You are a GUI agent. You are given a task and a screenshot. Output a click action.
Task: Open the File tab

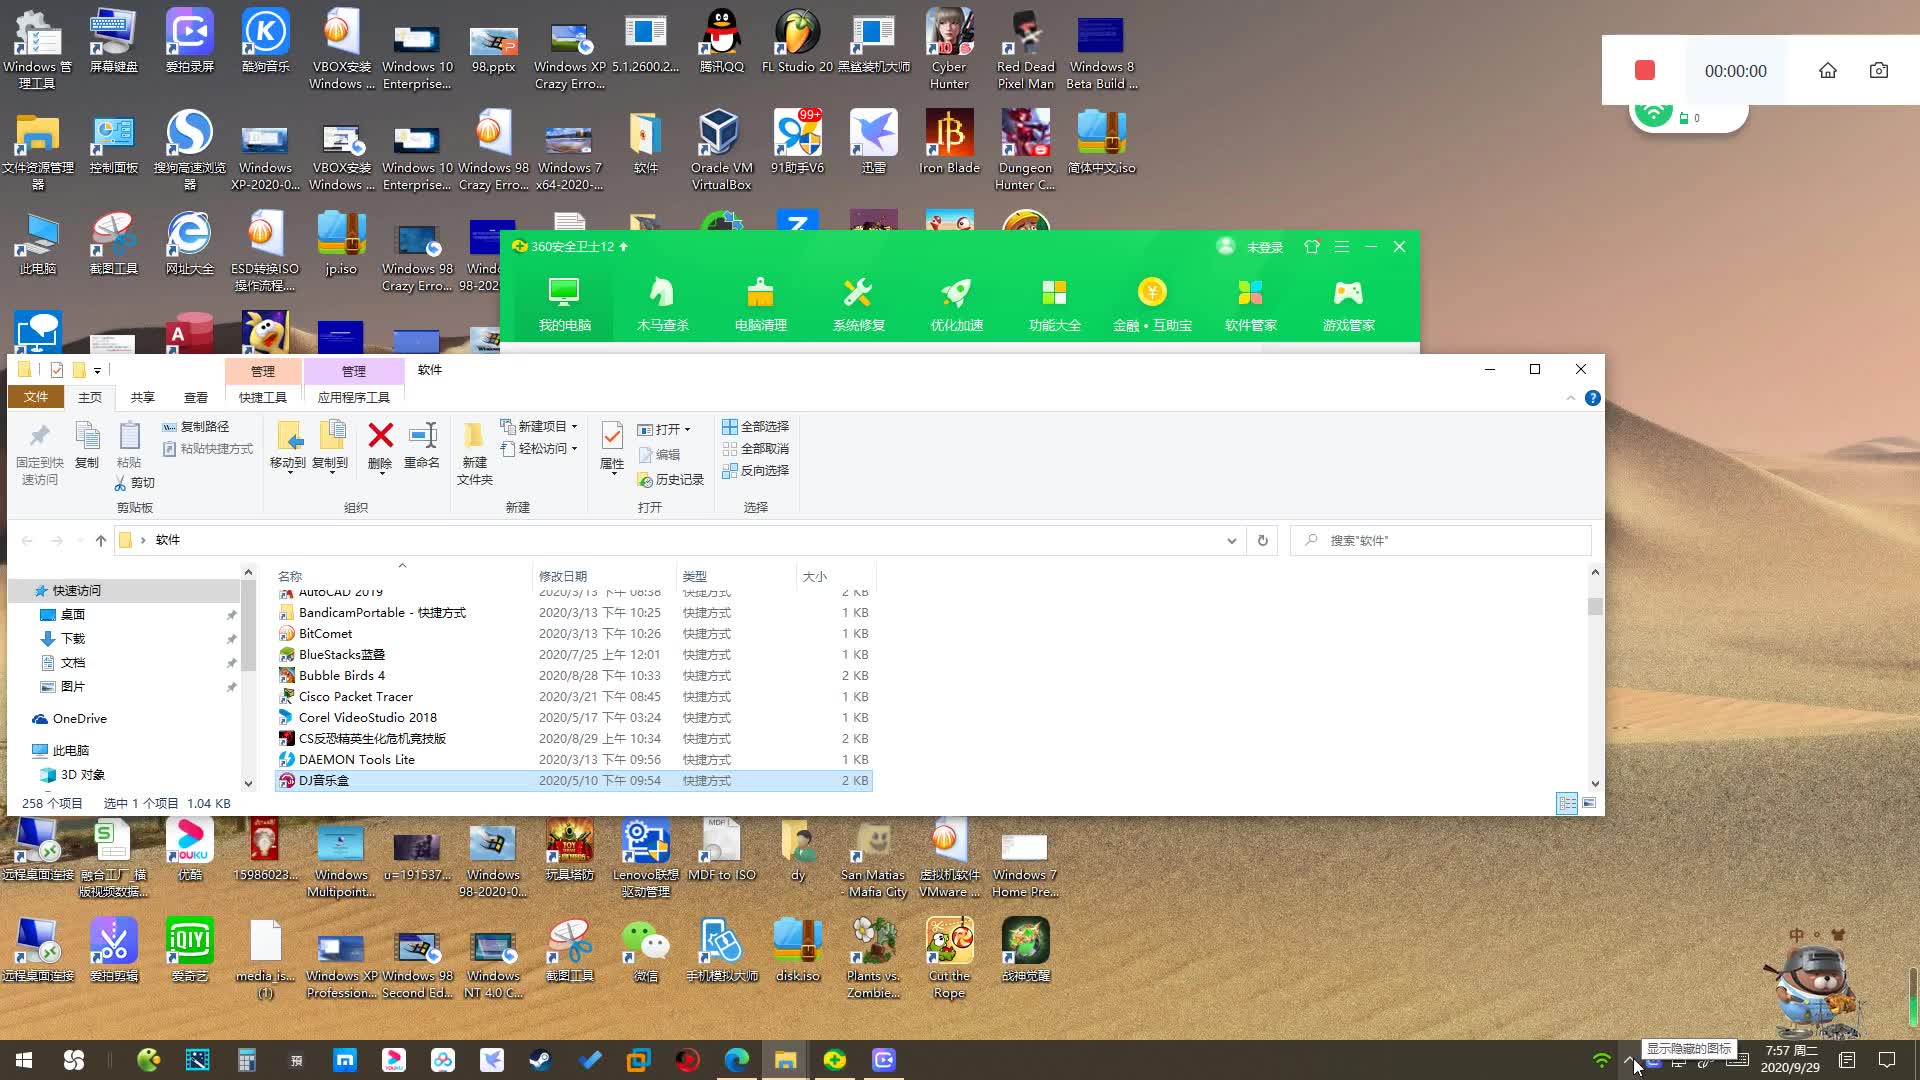36,397
